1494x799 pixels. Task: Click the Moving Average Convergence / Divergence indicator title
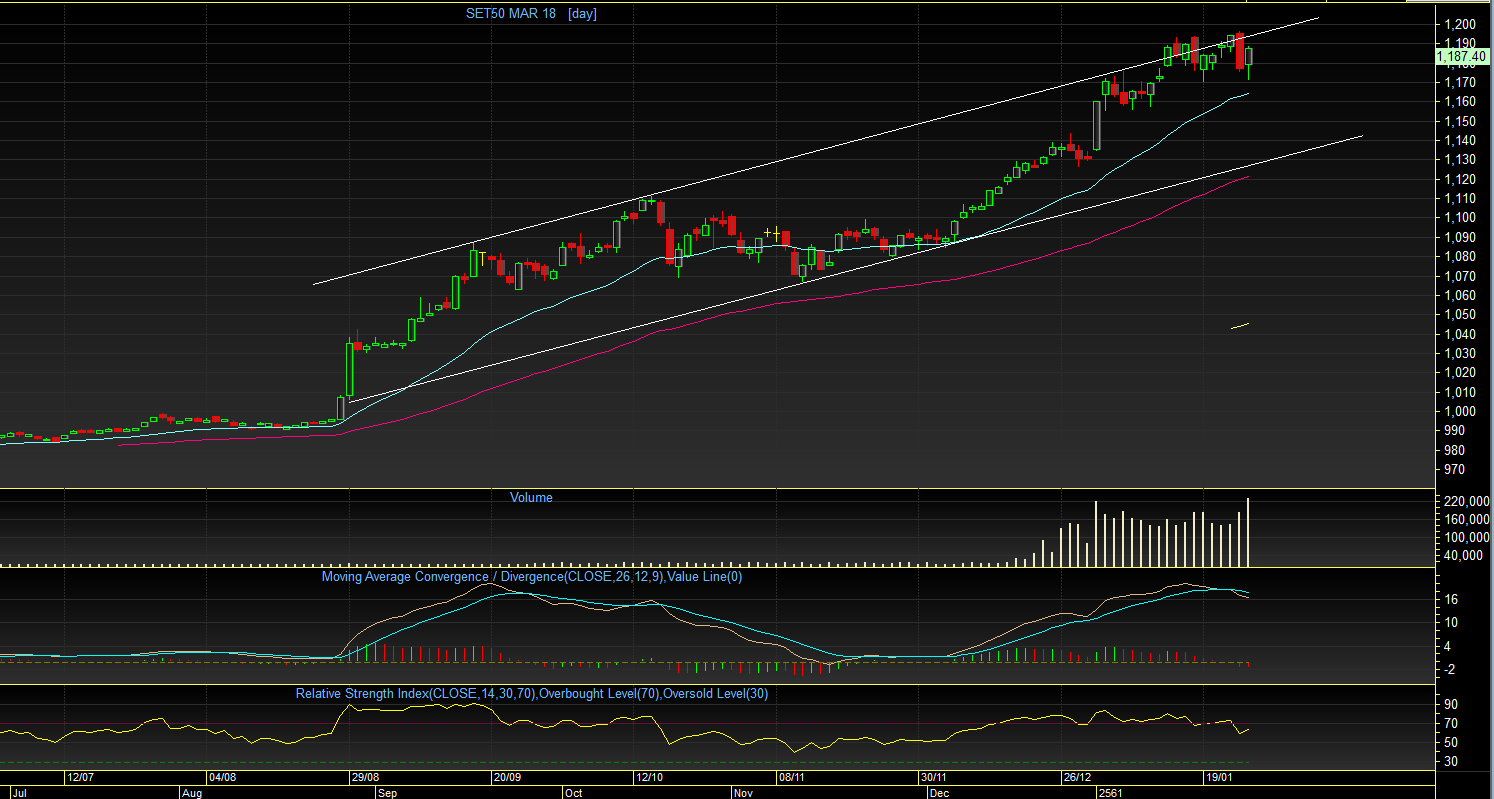[531, 576]
